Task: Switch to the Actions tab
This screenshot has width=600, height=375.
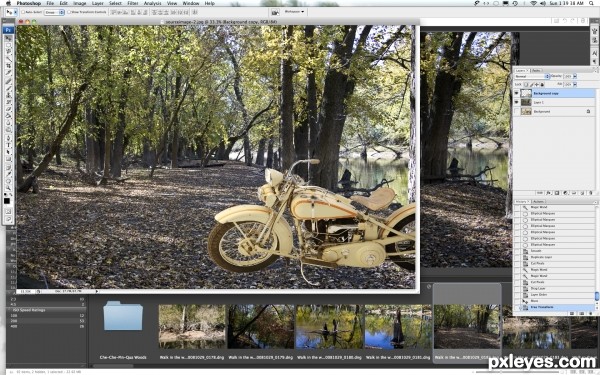Action: (539, 201)
